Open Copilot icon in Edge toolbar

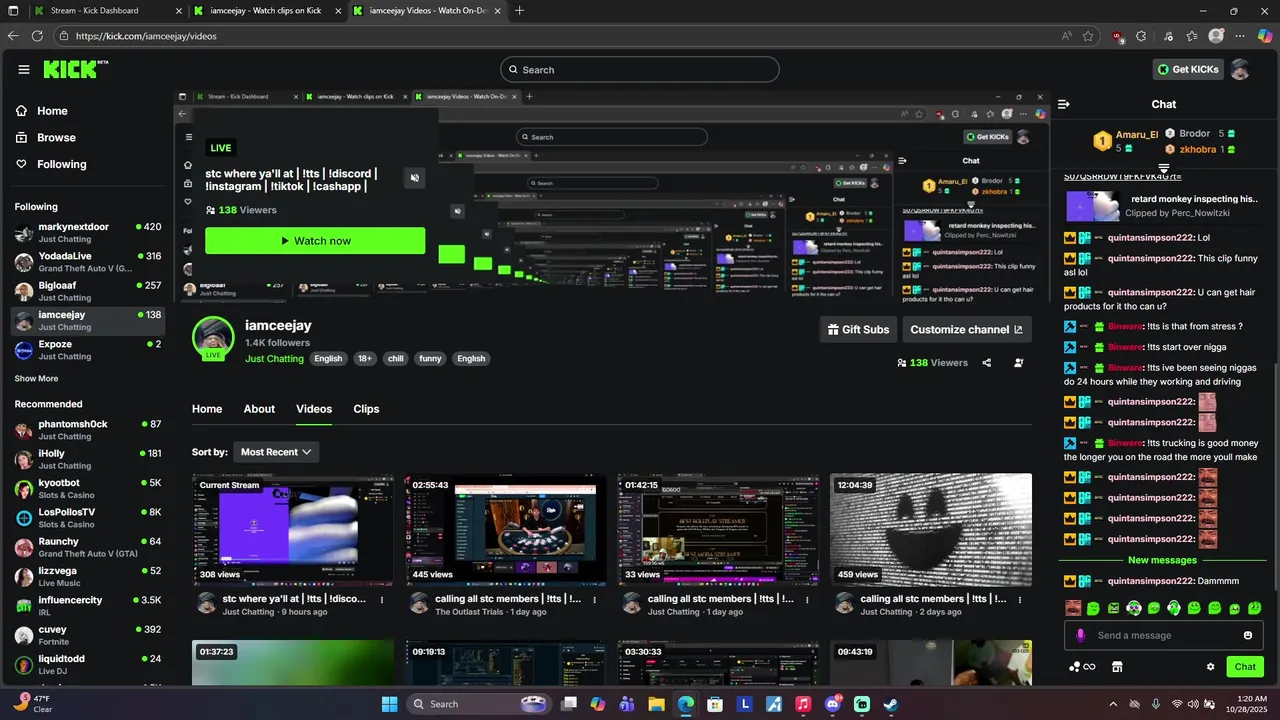click(1265, 36)
